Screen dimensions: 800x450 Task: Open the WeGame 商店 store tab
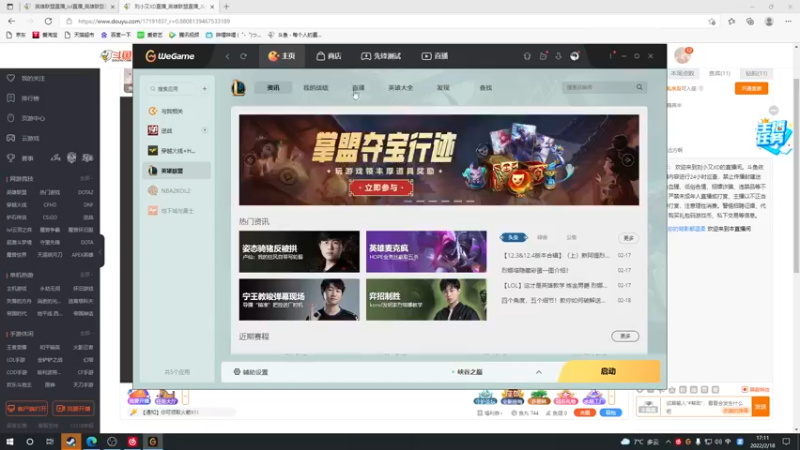(329, 56)
